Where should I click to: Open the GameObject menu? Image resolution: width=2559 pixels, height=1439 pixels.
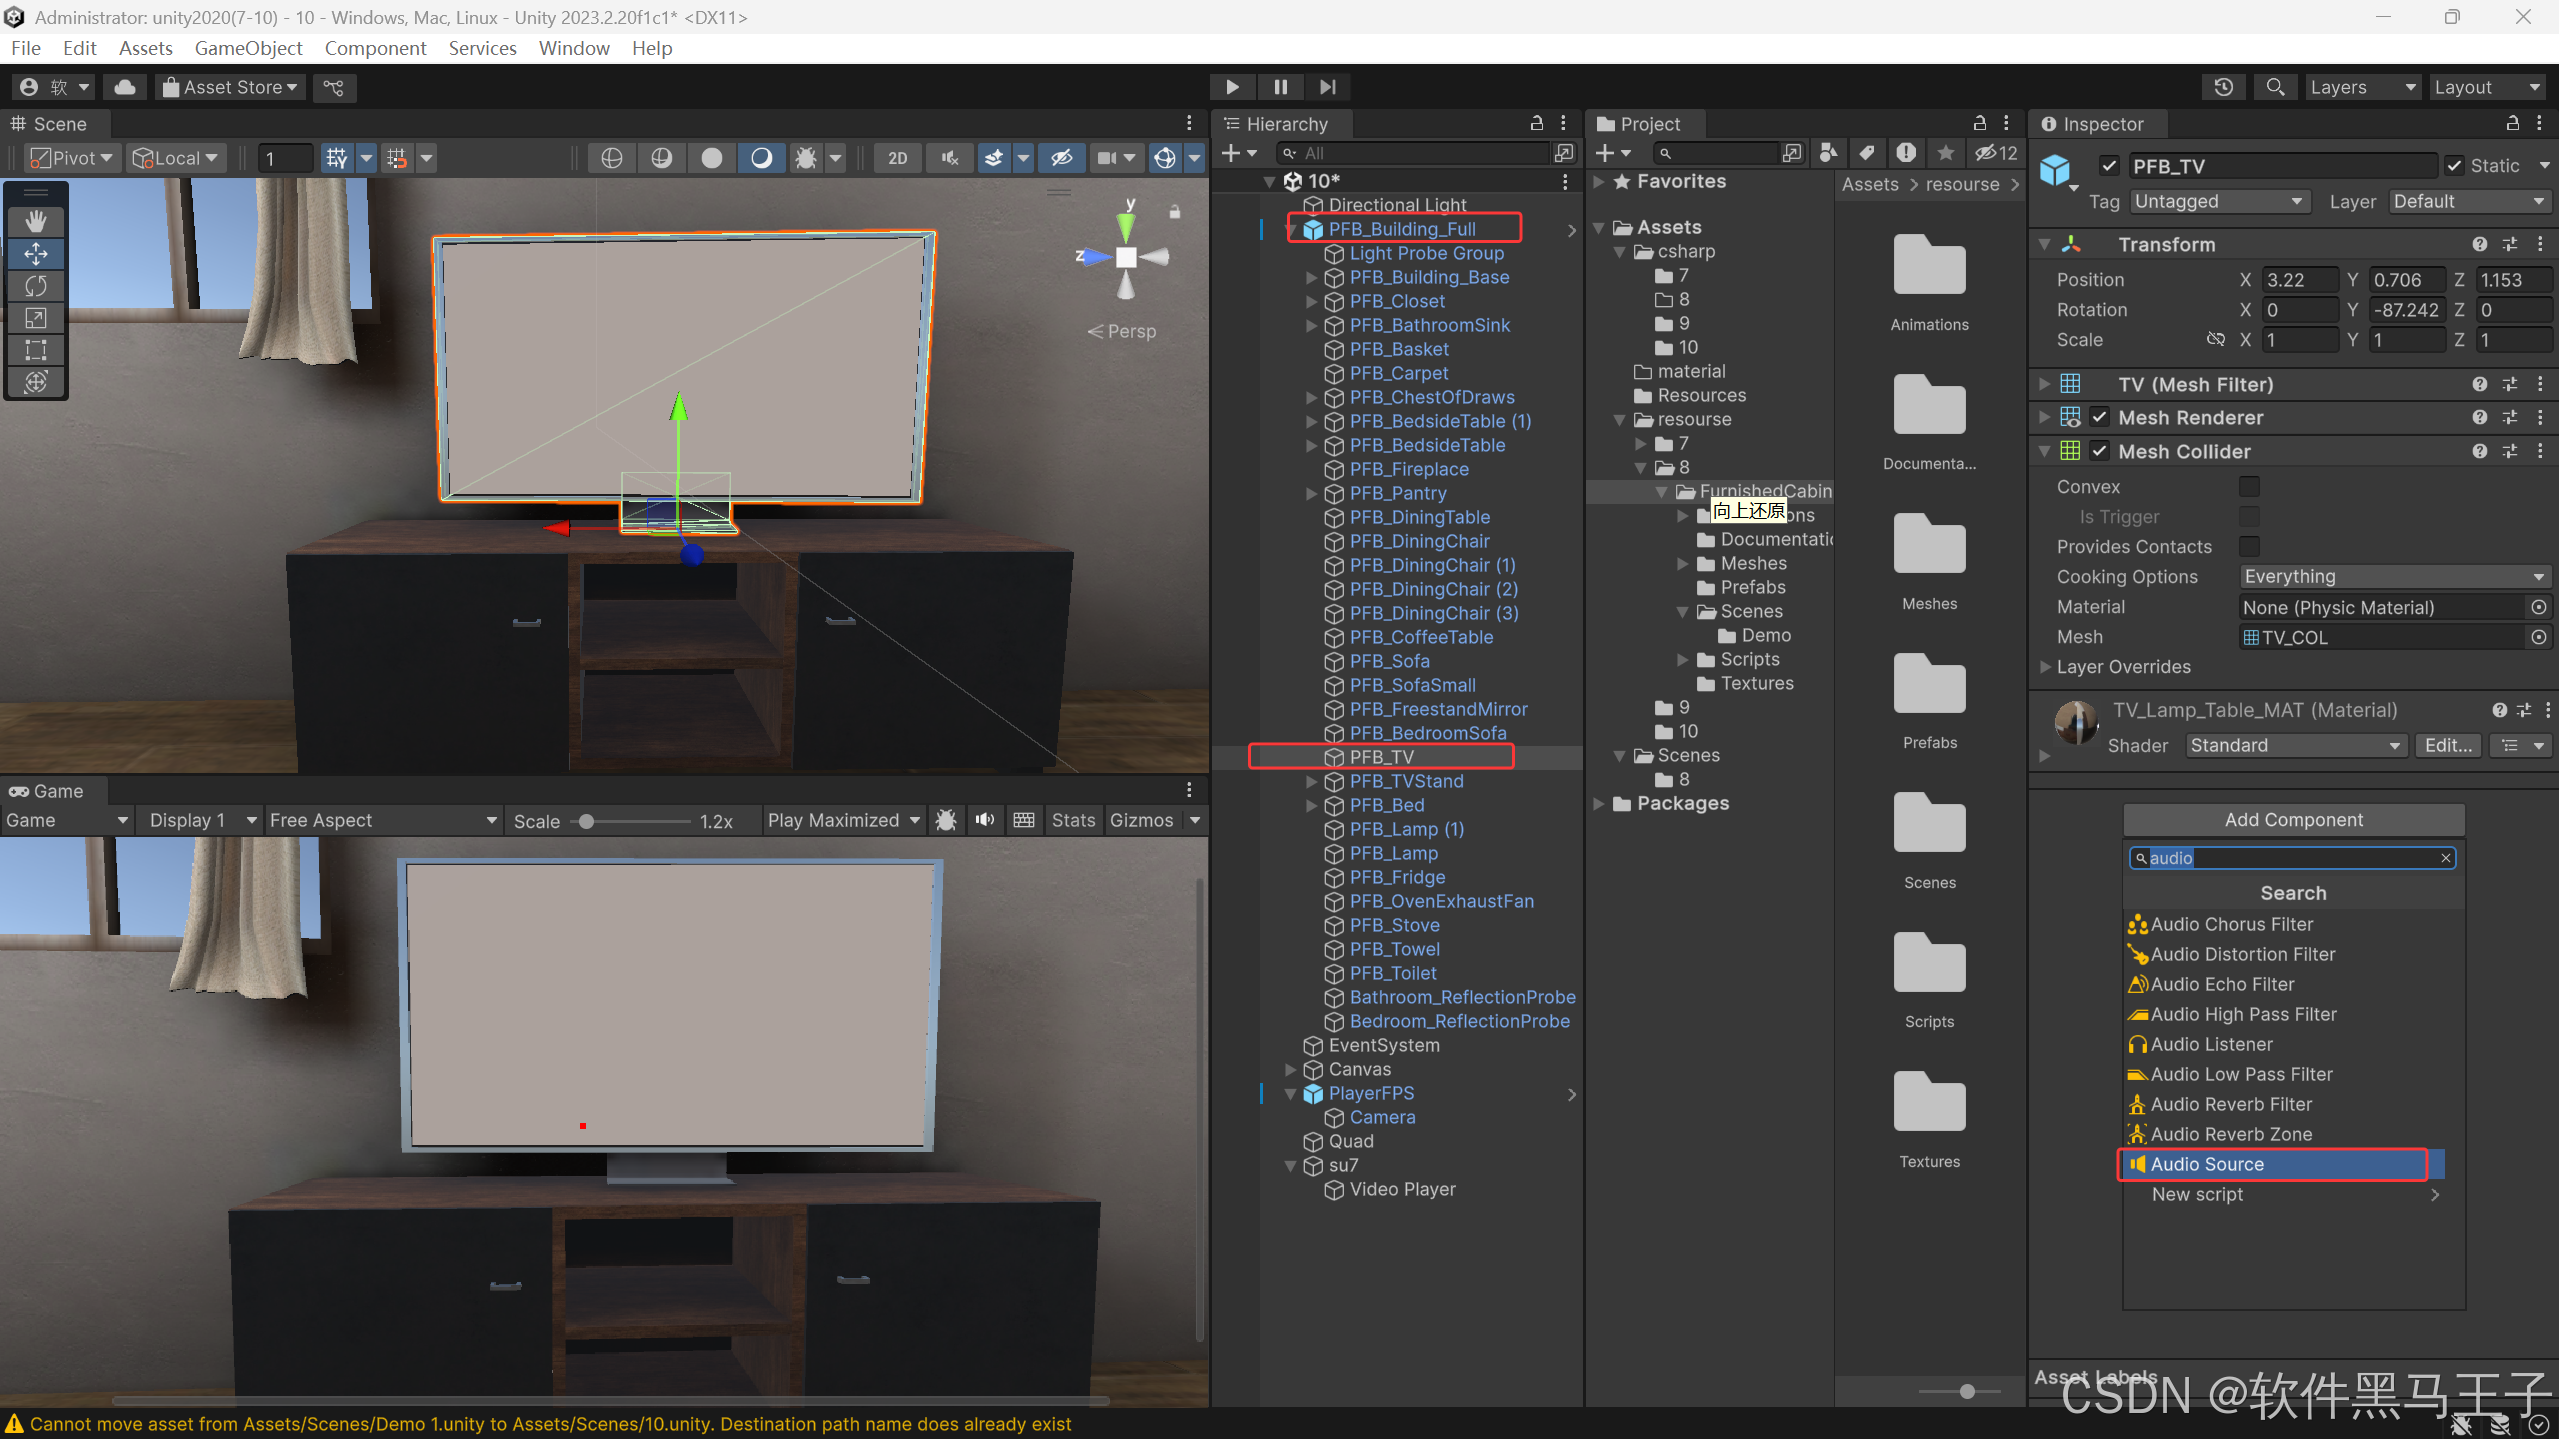click(248, 48)
